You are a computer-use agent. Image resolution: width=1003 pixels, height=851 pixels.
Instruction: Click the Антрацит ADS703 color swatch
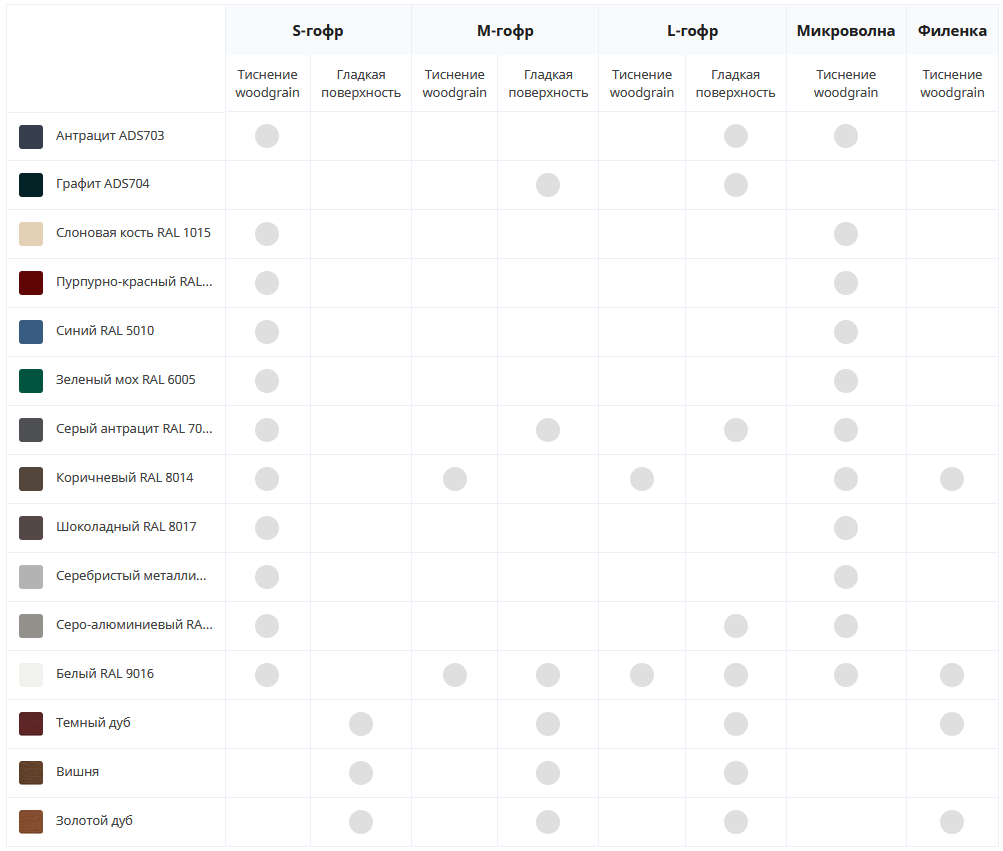[31, 136]
